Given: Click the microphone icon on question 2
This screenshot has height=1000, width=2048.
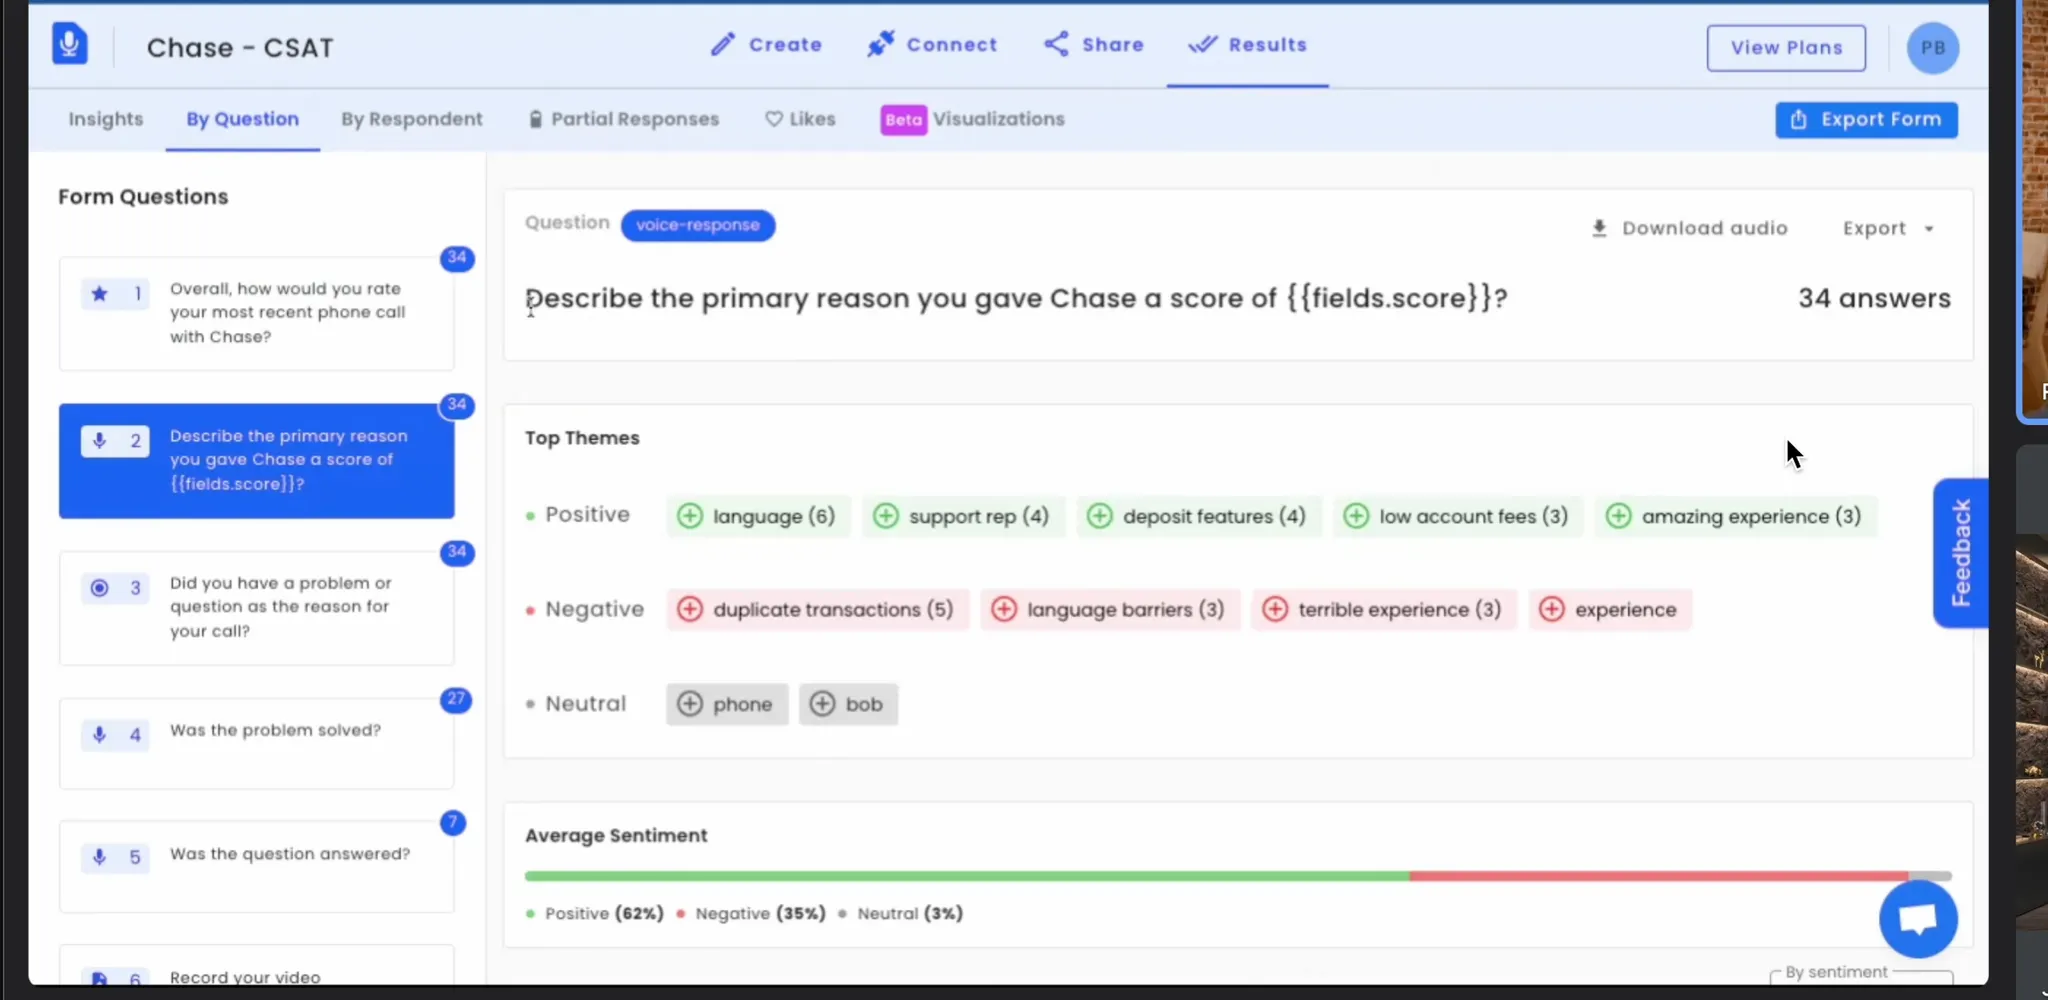Looking at the screenshot, I should pos(99,440).
